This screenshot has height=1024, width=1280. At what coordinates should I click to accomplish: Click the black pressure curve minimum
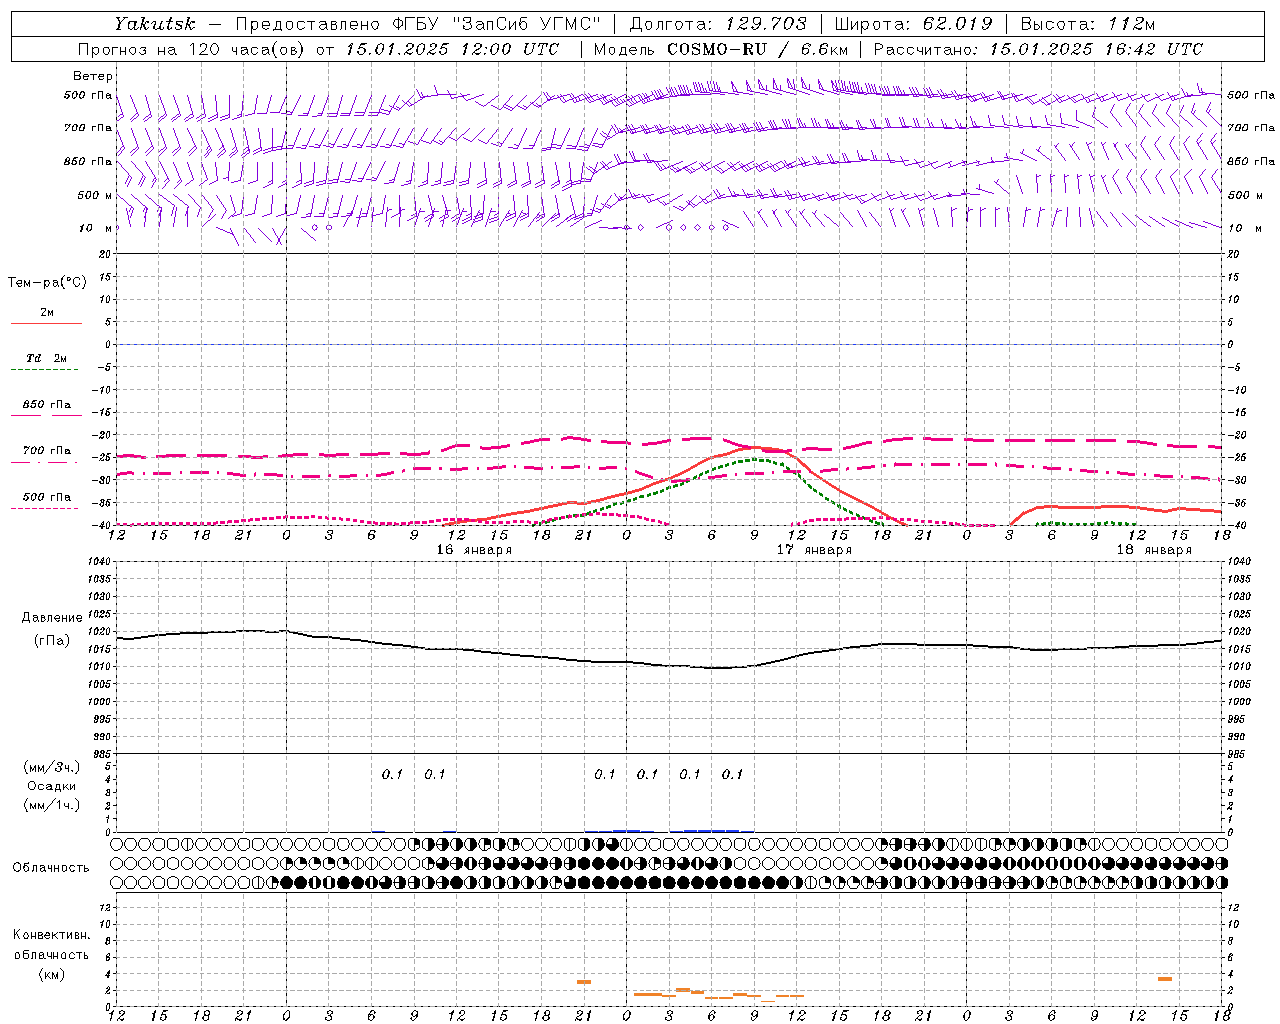pyautogui.click(x=718, y=668)
